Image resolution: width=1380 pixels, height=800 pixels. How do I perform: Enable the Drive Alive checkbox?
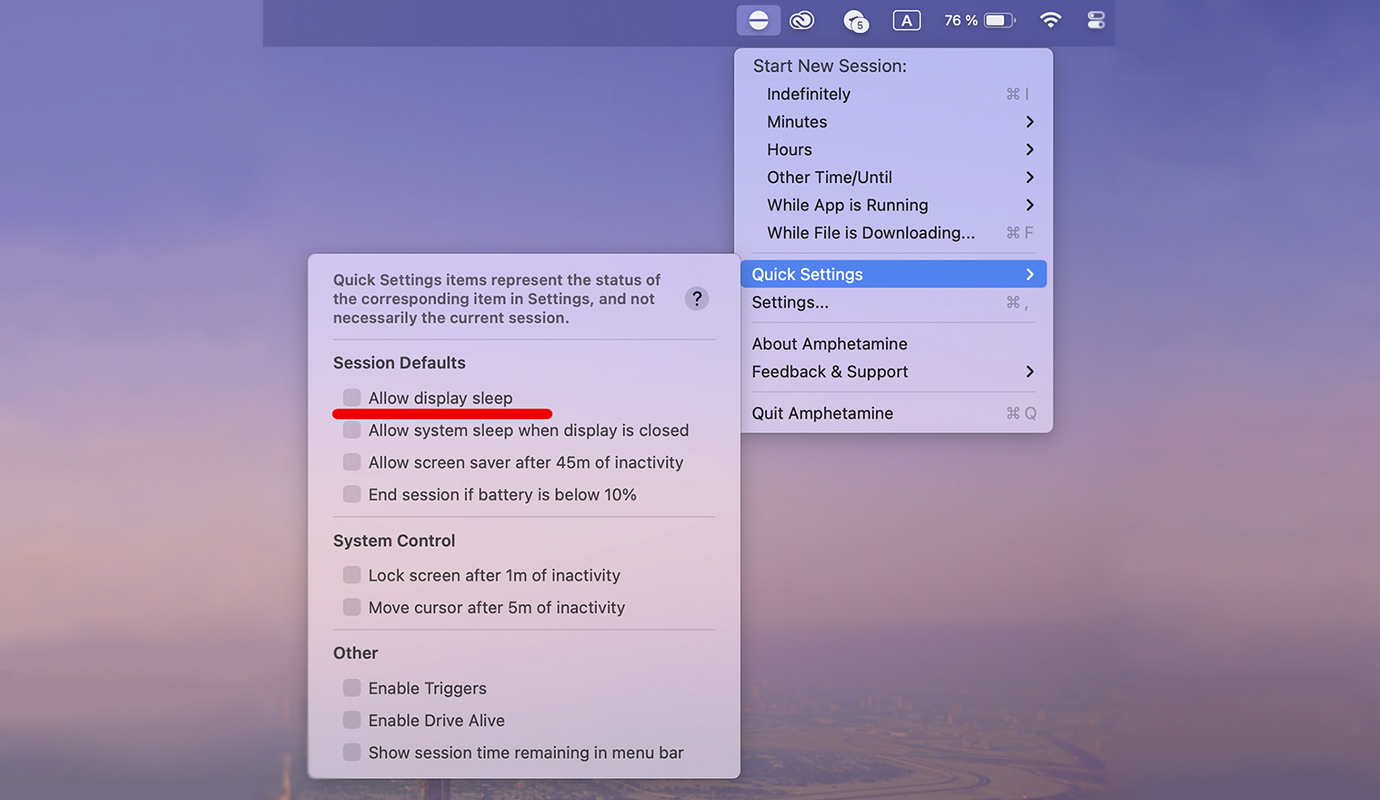tap(352, 720)
